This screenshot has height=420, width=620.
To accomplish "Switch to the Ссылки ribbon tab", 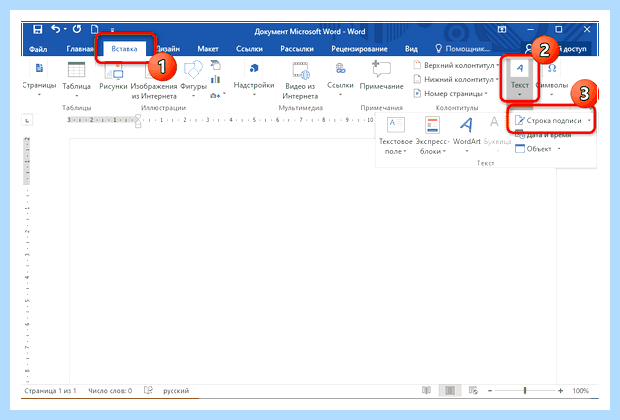I will click(x=250, y=49).
